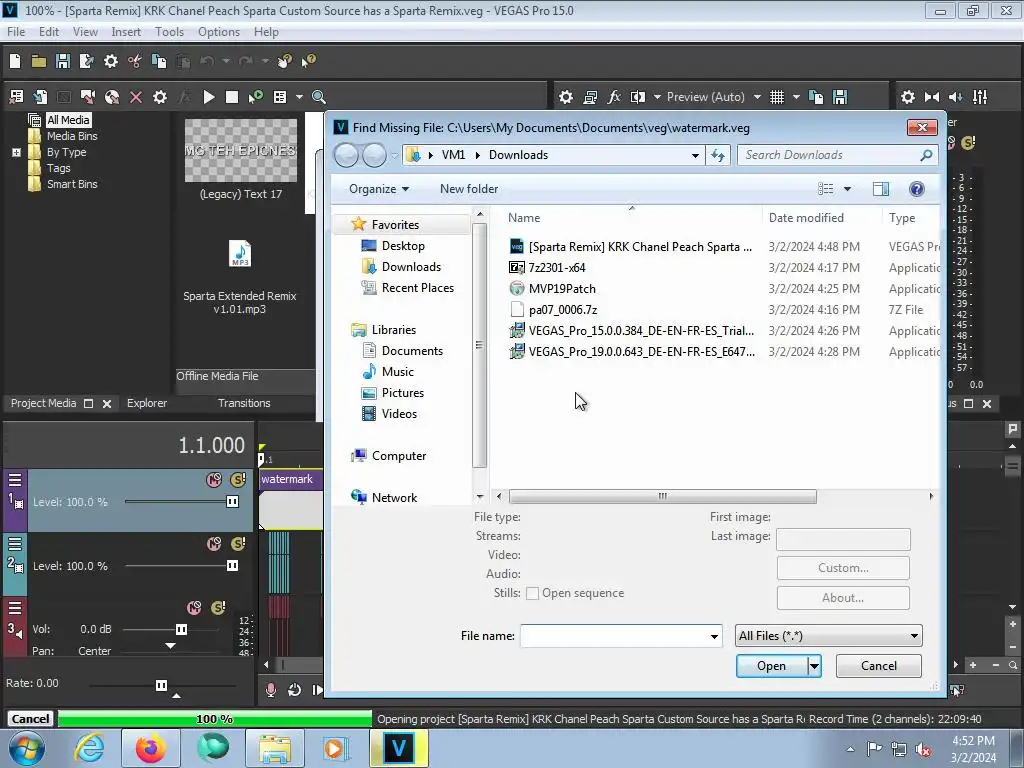Viewport: 1024px width, 768px height.
Task: Open the view options dropdown arrow
Action: click(847, 189)
